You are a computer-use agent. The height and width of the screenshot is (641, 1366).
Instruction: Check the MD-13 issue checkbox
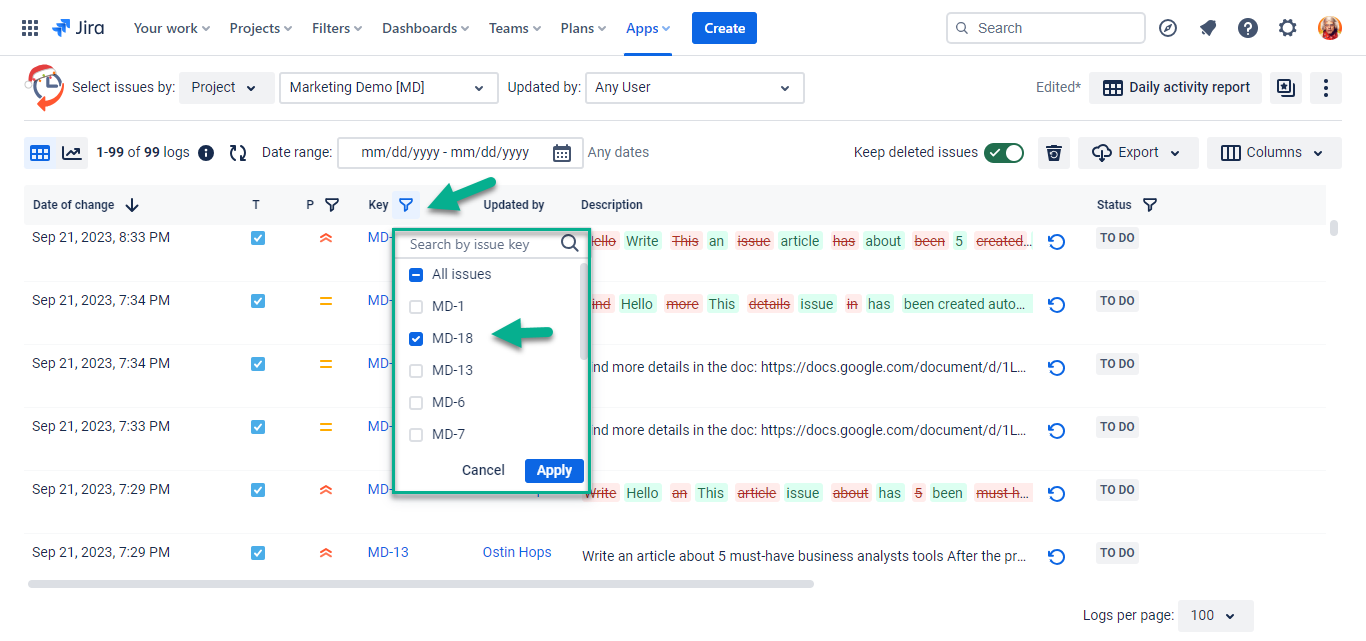[x=416, y=370]
